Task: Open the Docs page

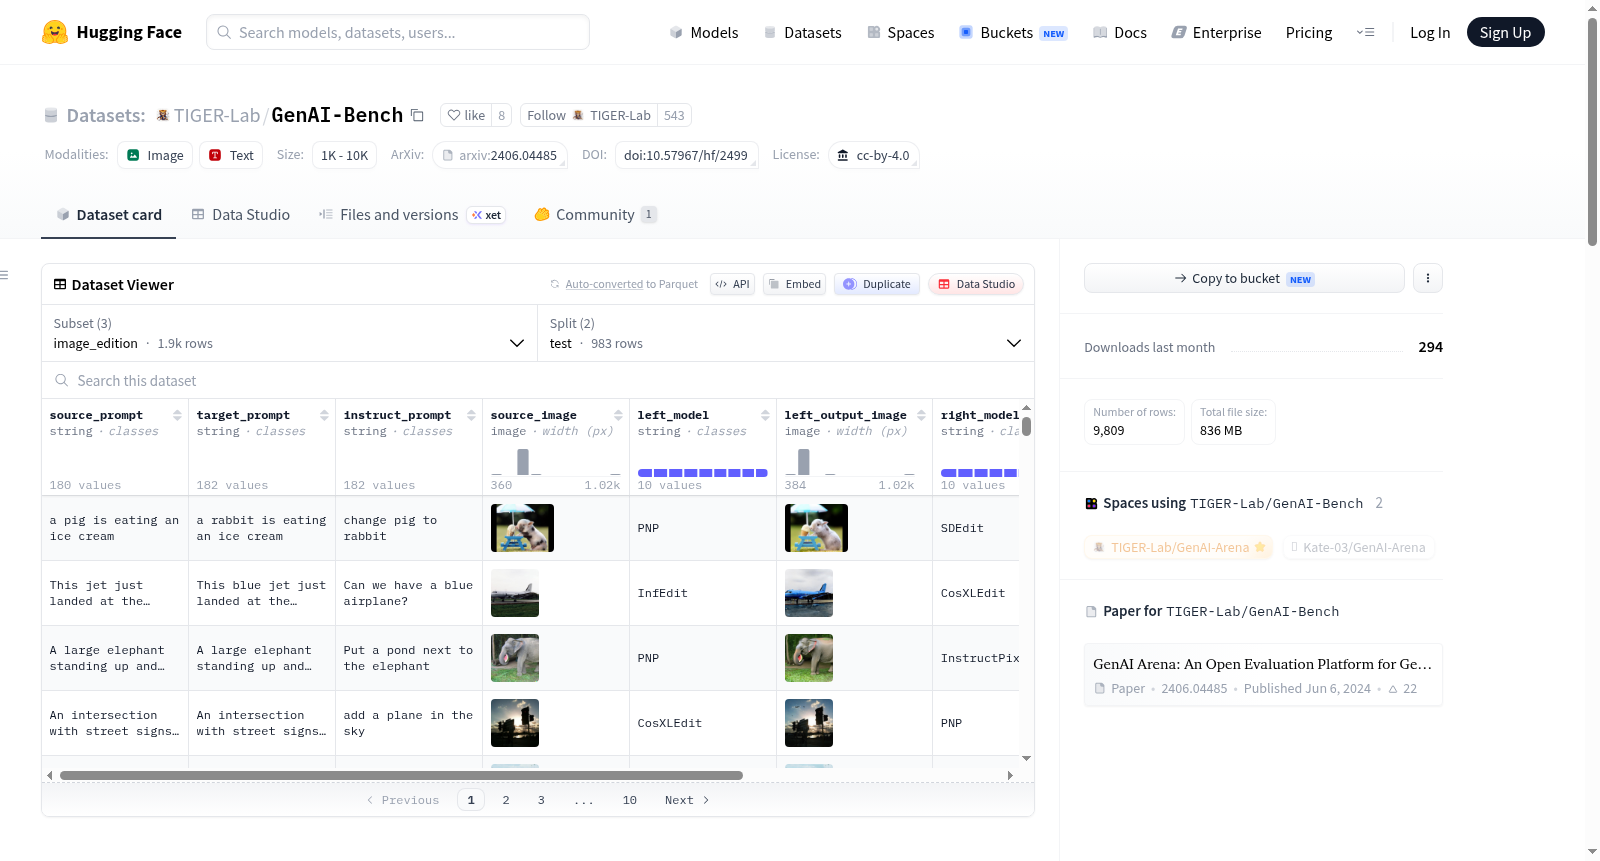Action: pyautogui.click(x=1120, y=32)
